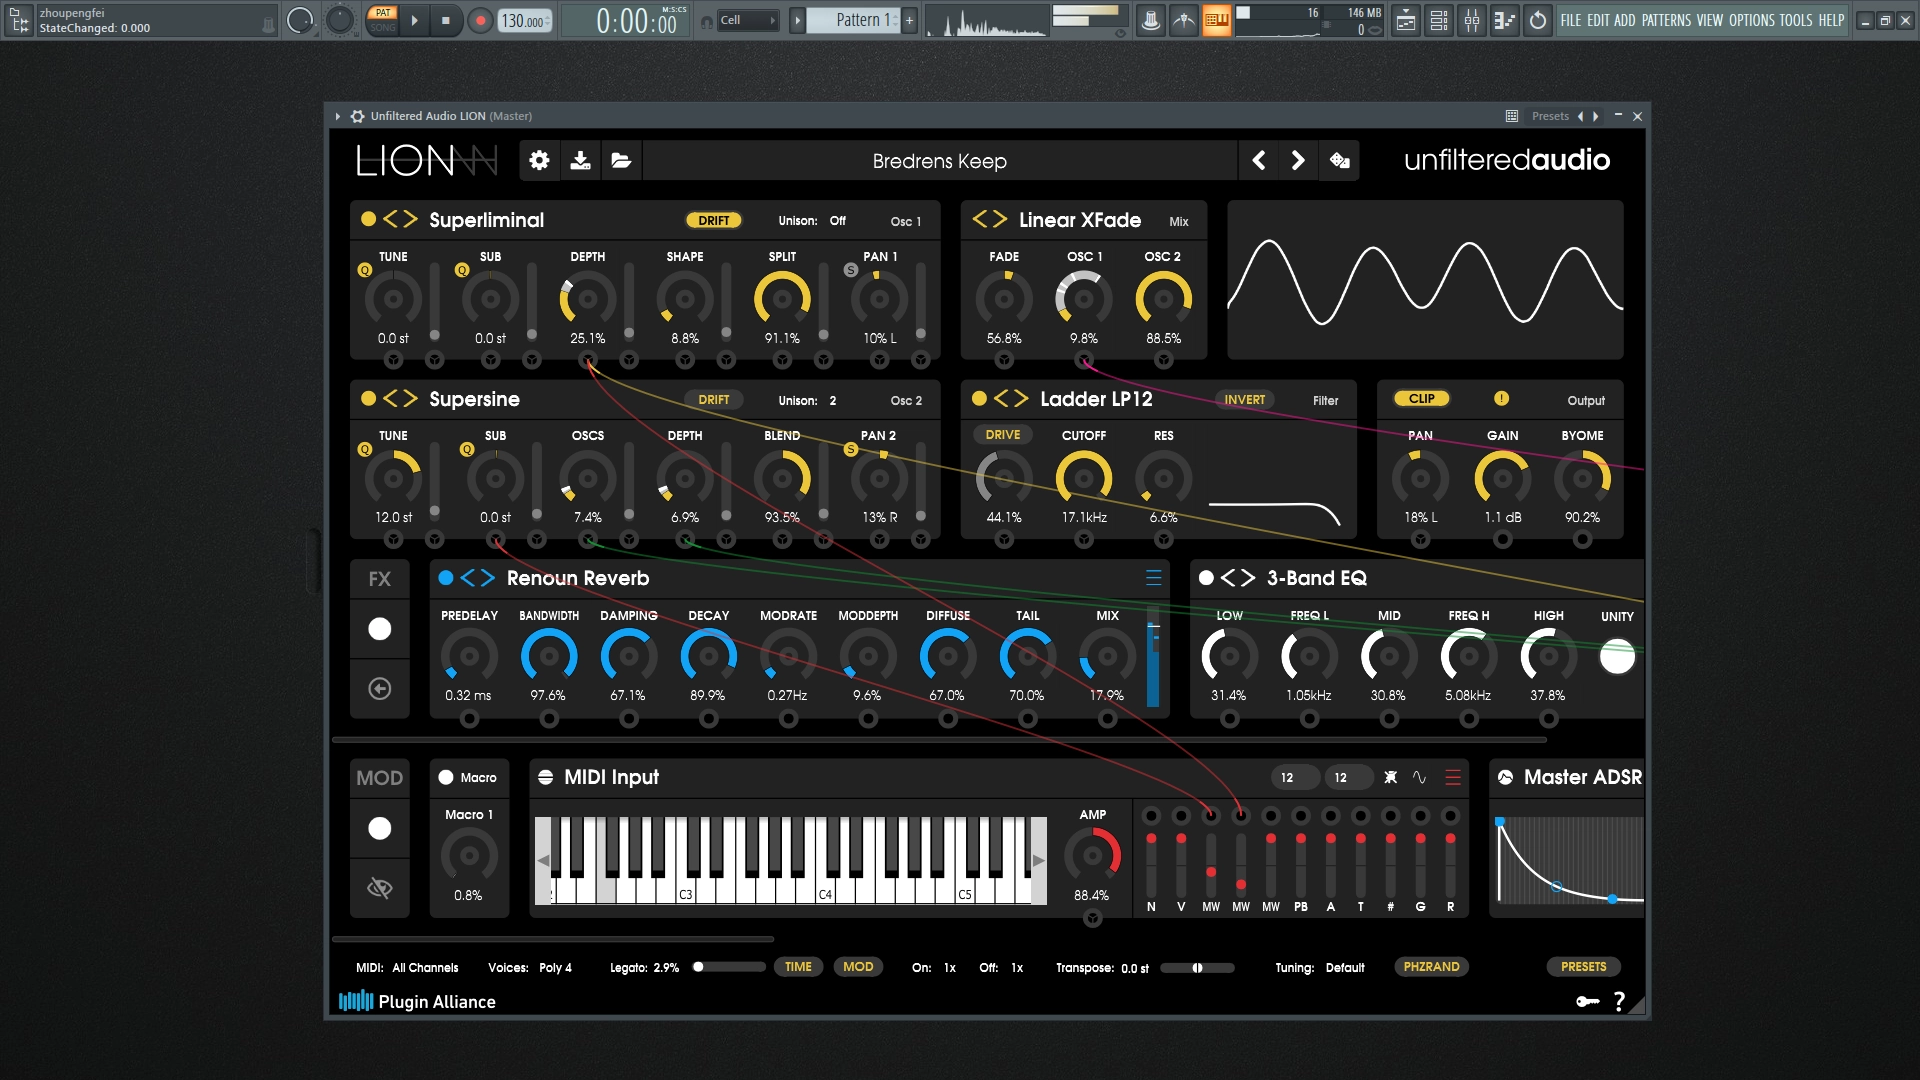The width and height of the screenshot is (1920, 1080).
Task: Open FL Studio EDIT menu
Action: coord(1598,20)
